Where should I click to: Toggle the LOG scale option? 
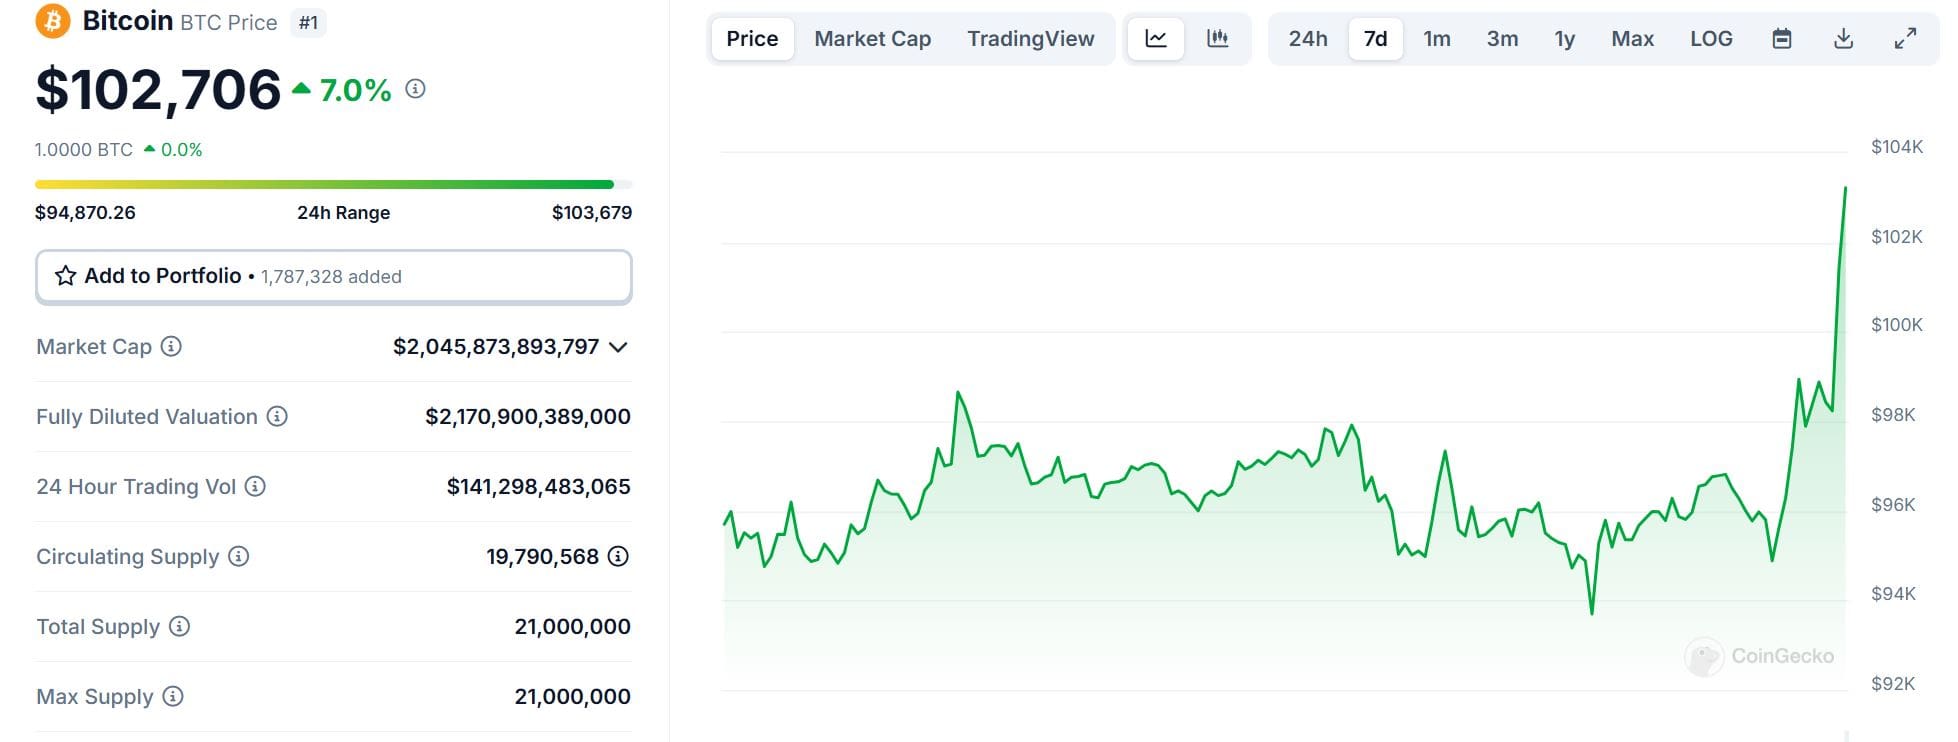pos(1710,39)
